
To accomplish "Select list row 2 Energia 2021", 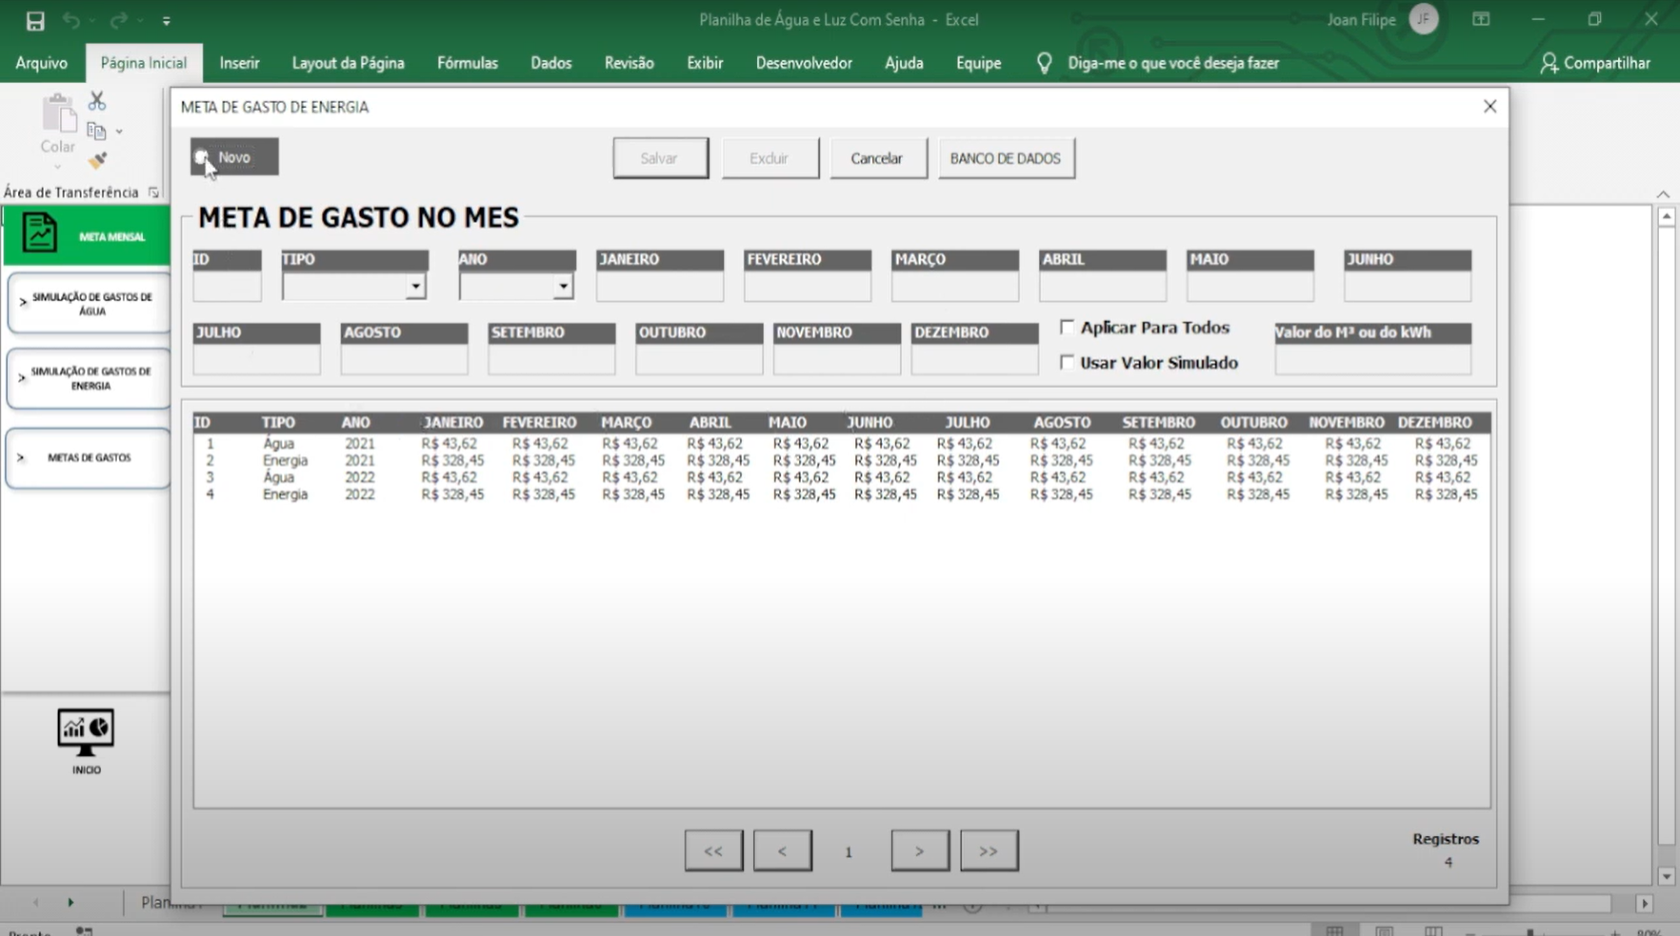I will [841, 461].
